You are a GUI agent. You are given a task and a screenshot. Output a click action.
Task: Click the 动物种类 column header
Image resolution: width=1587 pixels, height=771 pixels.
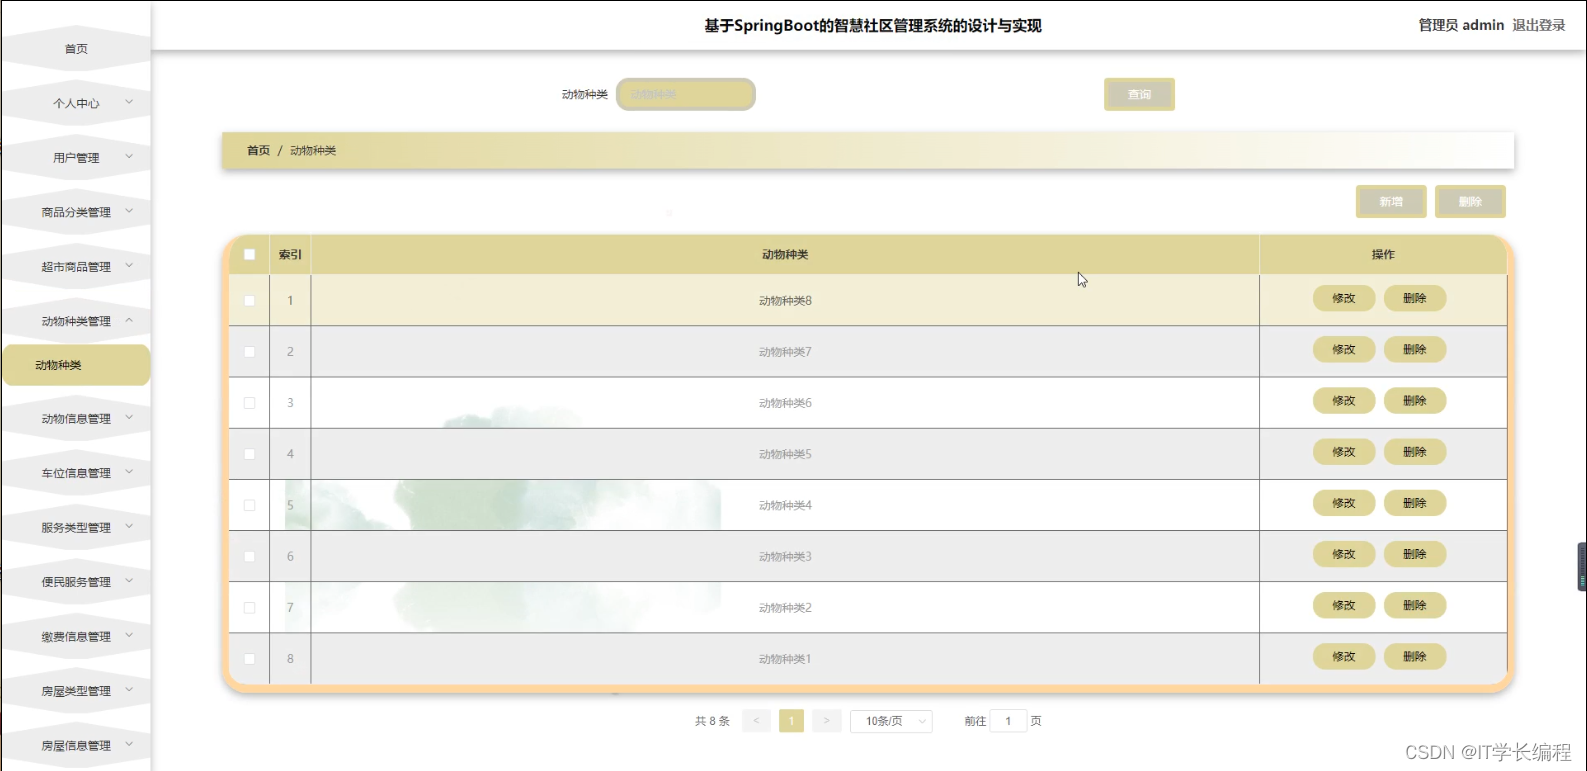click(x=785, y=254)
